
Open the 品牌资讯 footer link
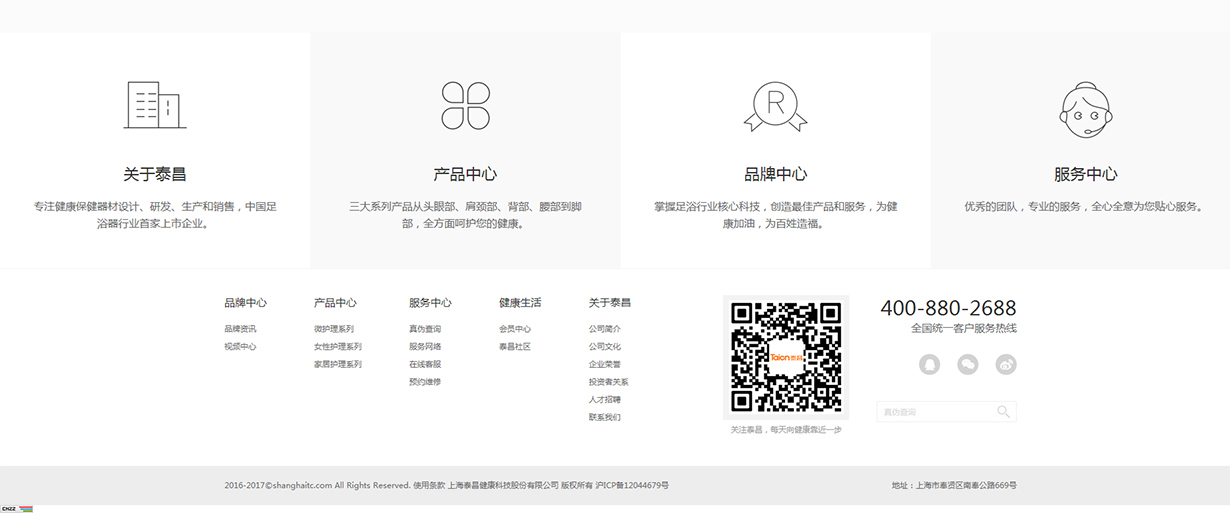tap(240, 329)
